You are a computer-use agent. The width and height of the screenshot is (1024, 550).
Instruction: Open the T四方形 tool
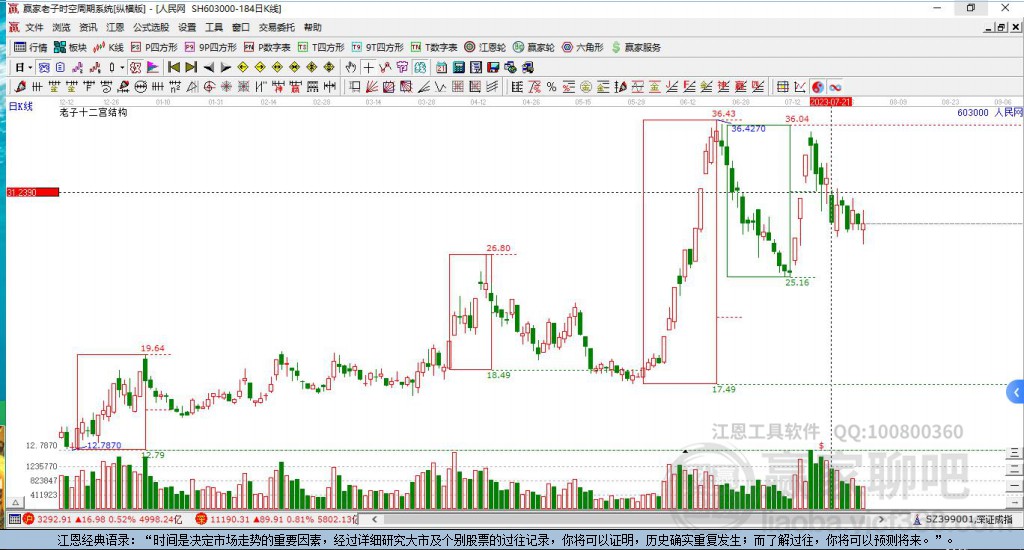pos(321,47)
